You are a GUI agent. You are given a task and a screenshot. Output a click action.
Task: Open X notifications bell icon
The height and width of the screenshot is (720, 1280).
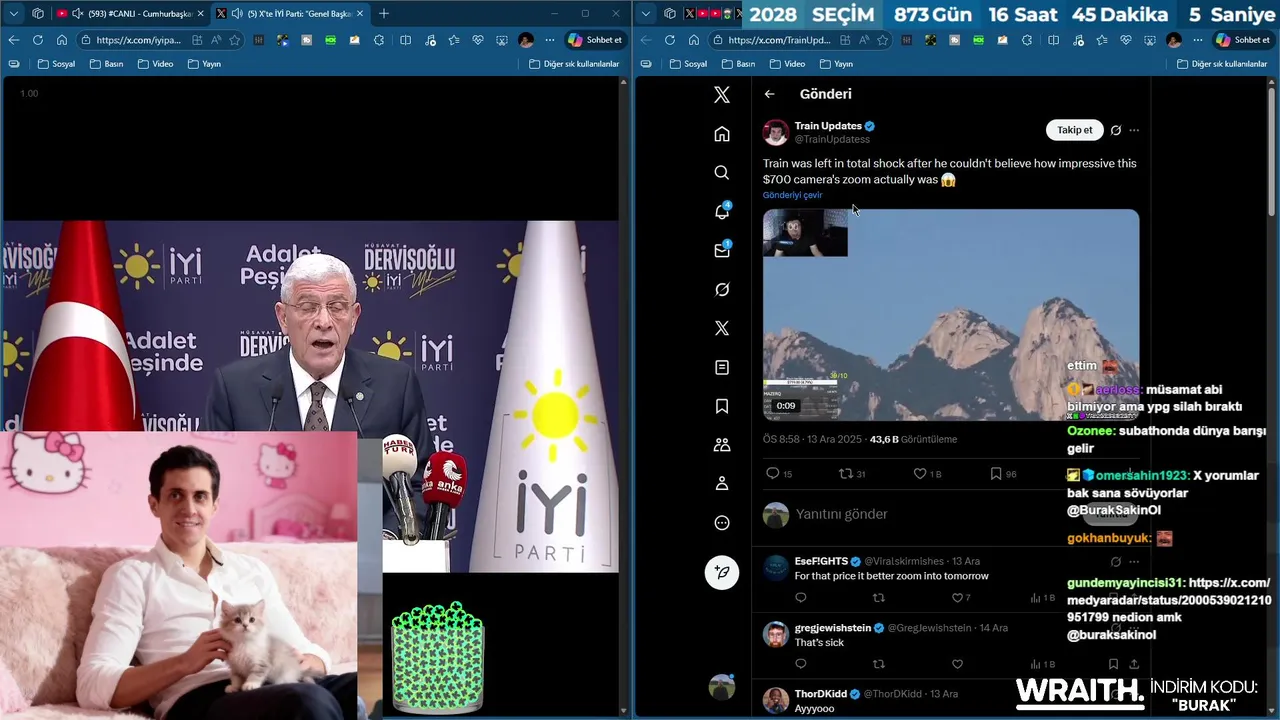coord(722,212)
